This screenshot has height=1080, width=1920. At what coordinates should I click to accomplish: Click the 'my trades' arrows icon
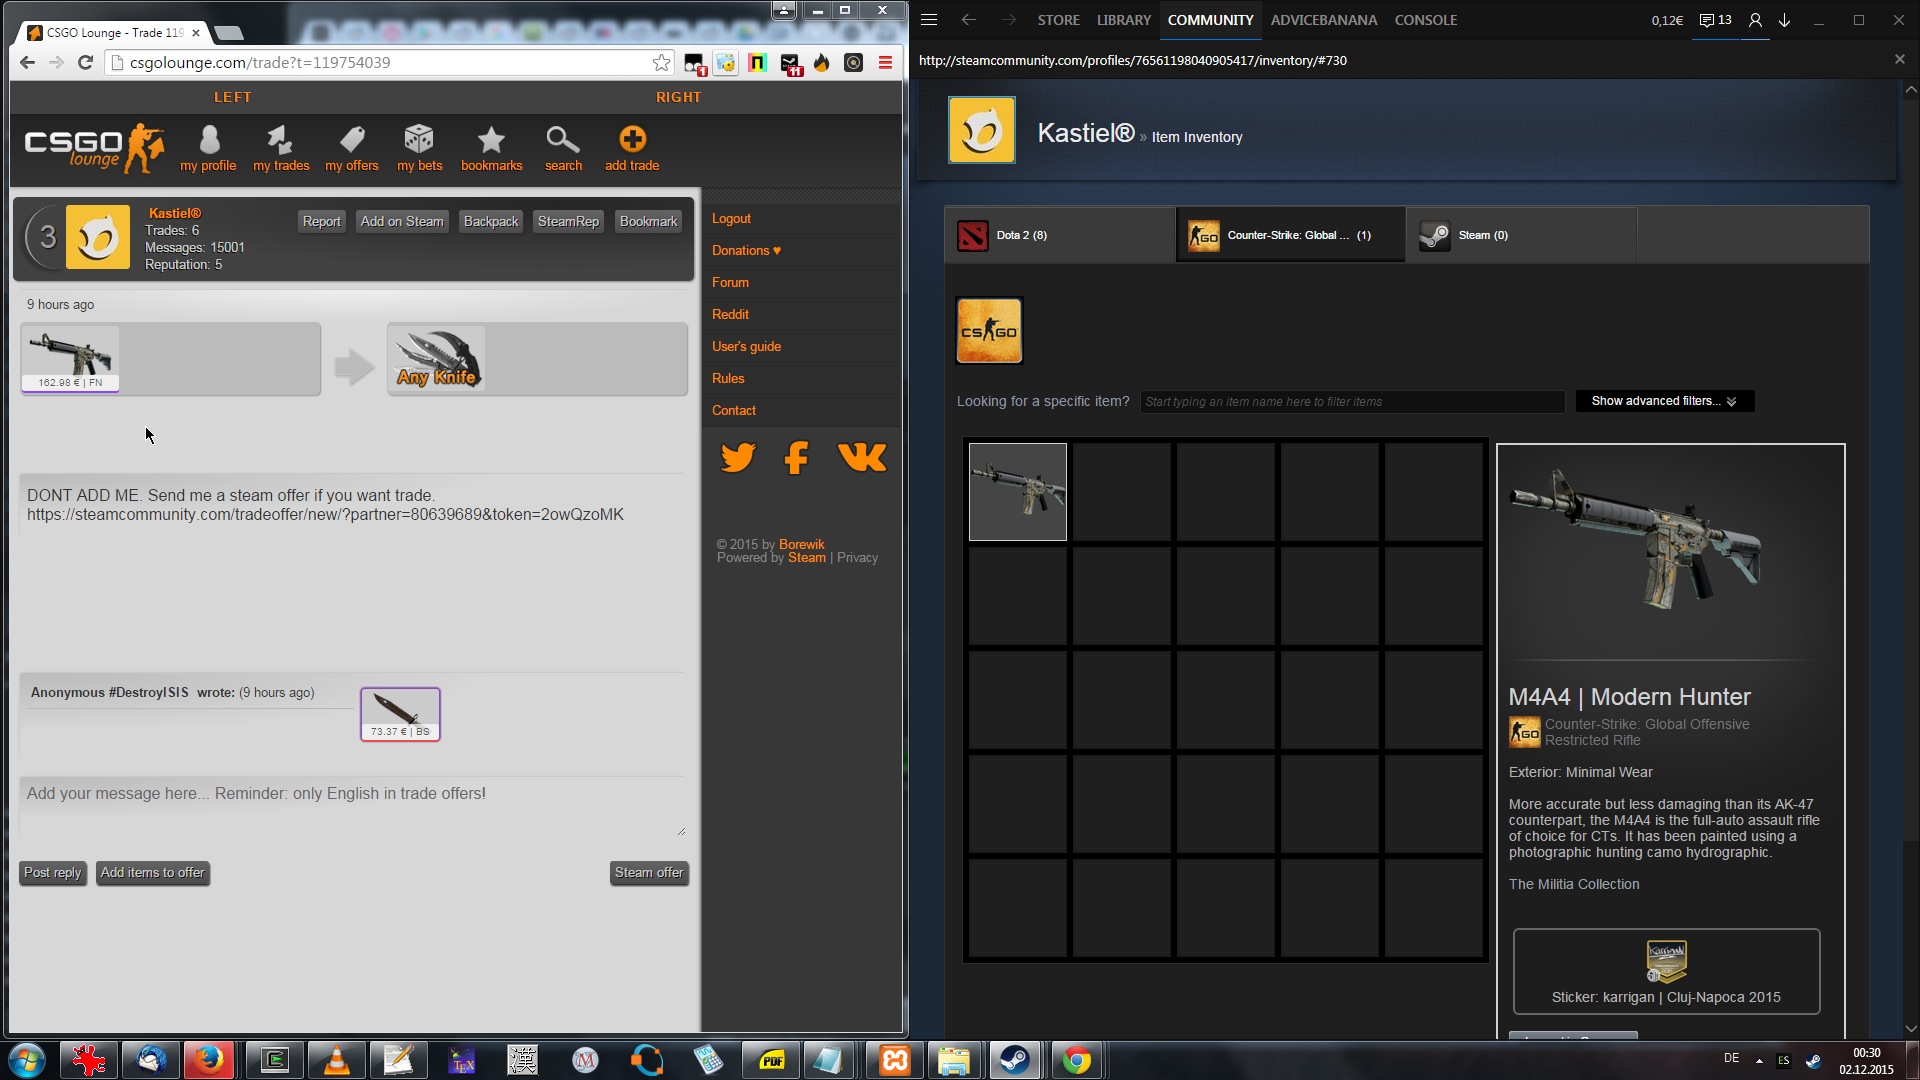tap(280, 140)
